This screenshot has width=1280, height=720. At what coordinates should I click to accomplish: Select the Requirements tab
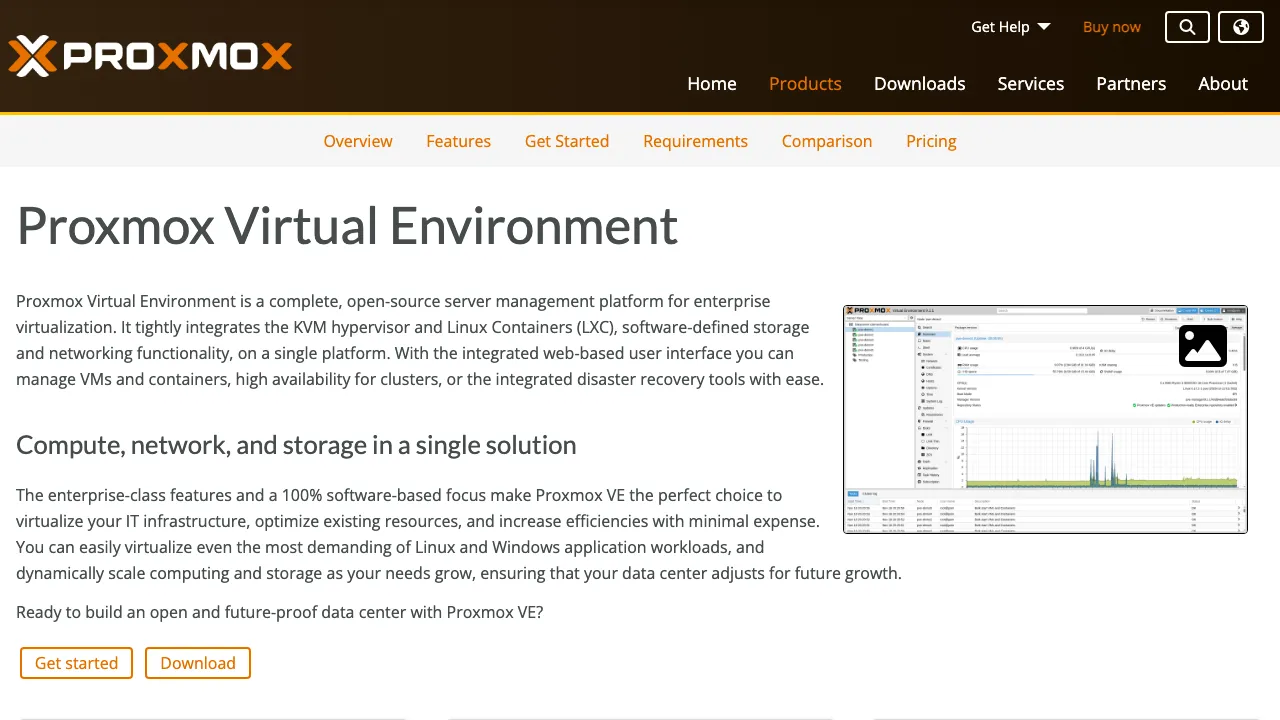tap(695, 141)
